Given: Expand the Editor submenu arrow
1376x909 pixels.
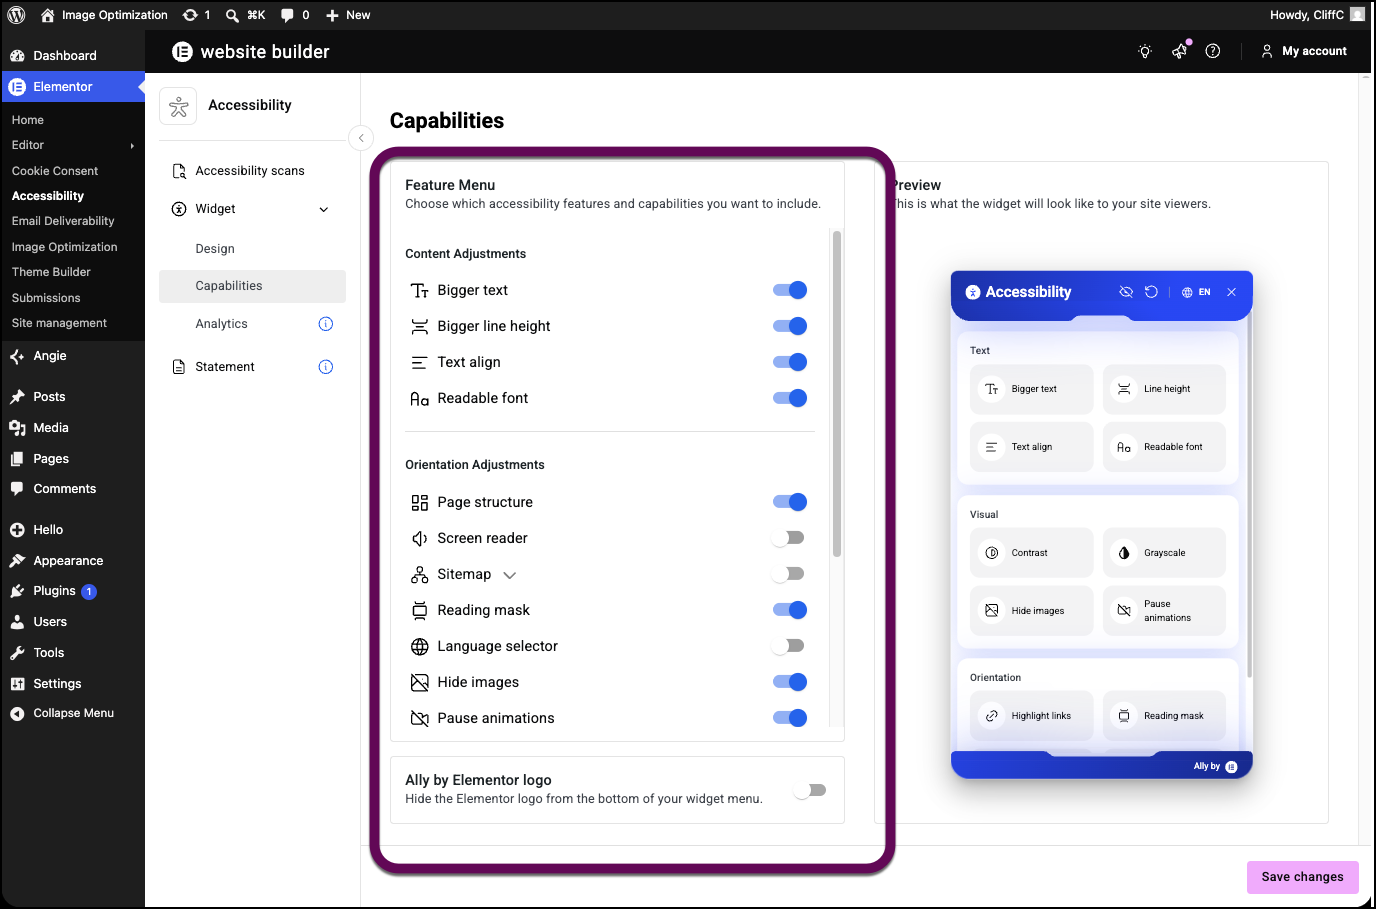Looking at the screenshot, I should click(x=132, y=146).
